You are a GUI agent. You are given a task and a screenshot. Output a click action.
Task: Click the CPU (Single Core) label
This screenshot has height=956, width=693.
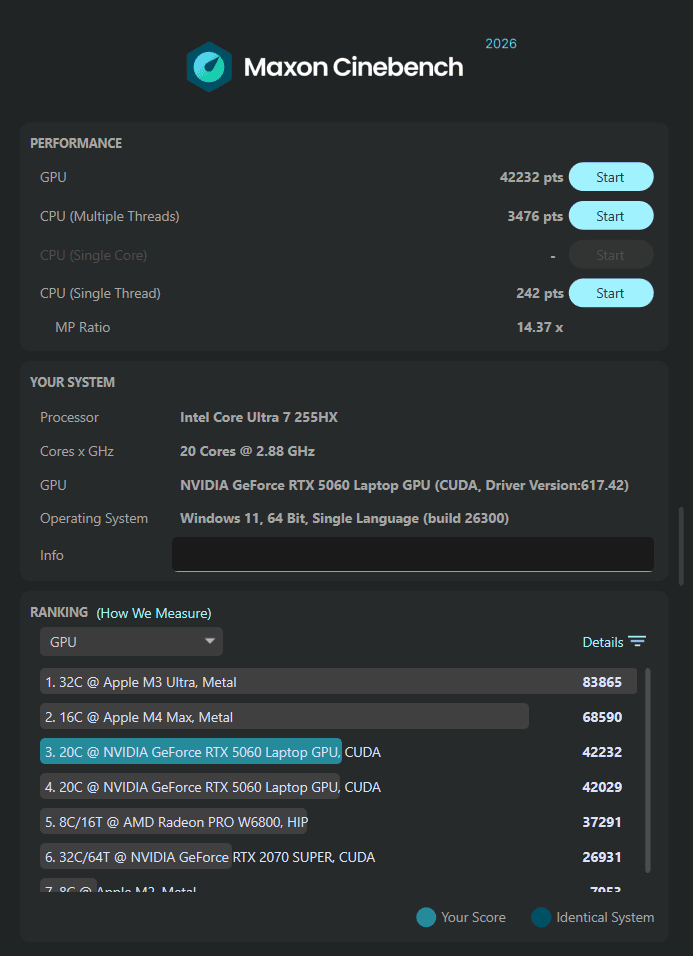[x=94, y=255]
